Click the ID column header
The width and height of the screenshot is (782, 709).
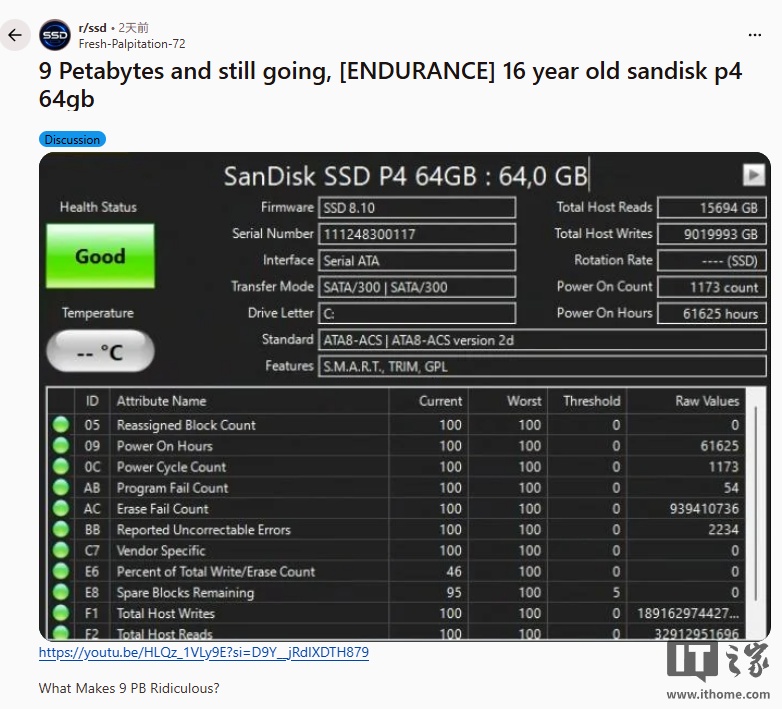[92, 401]
